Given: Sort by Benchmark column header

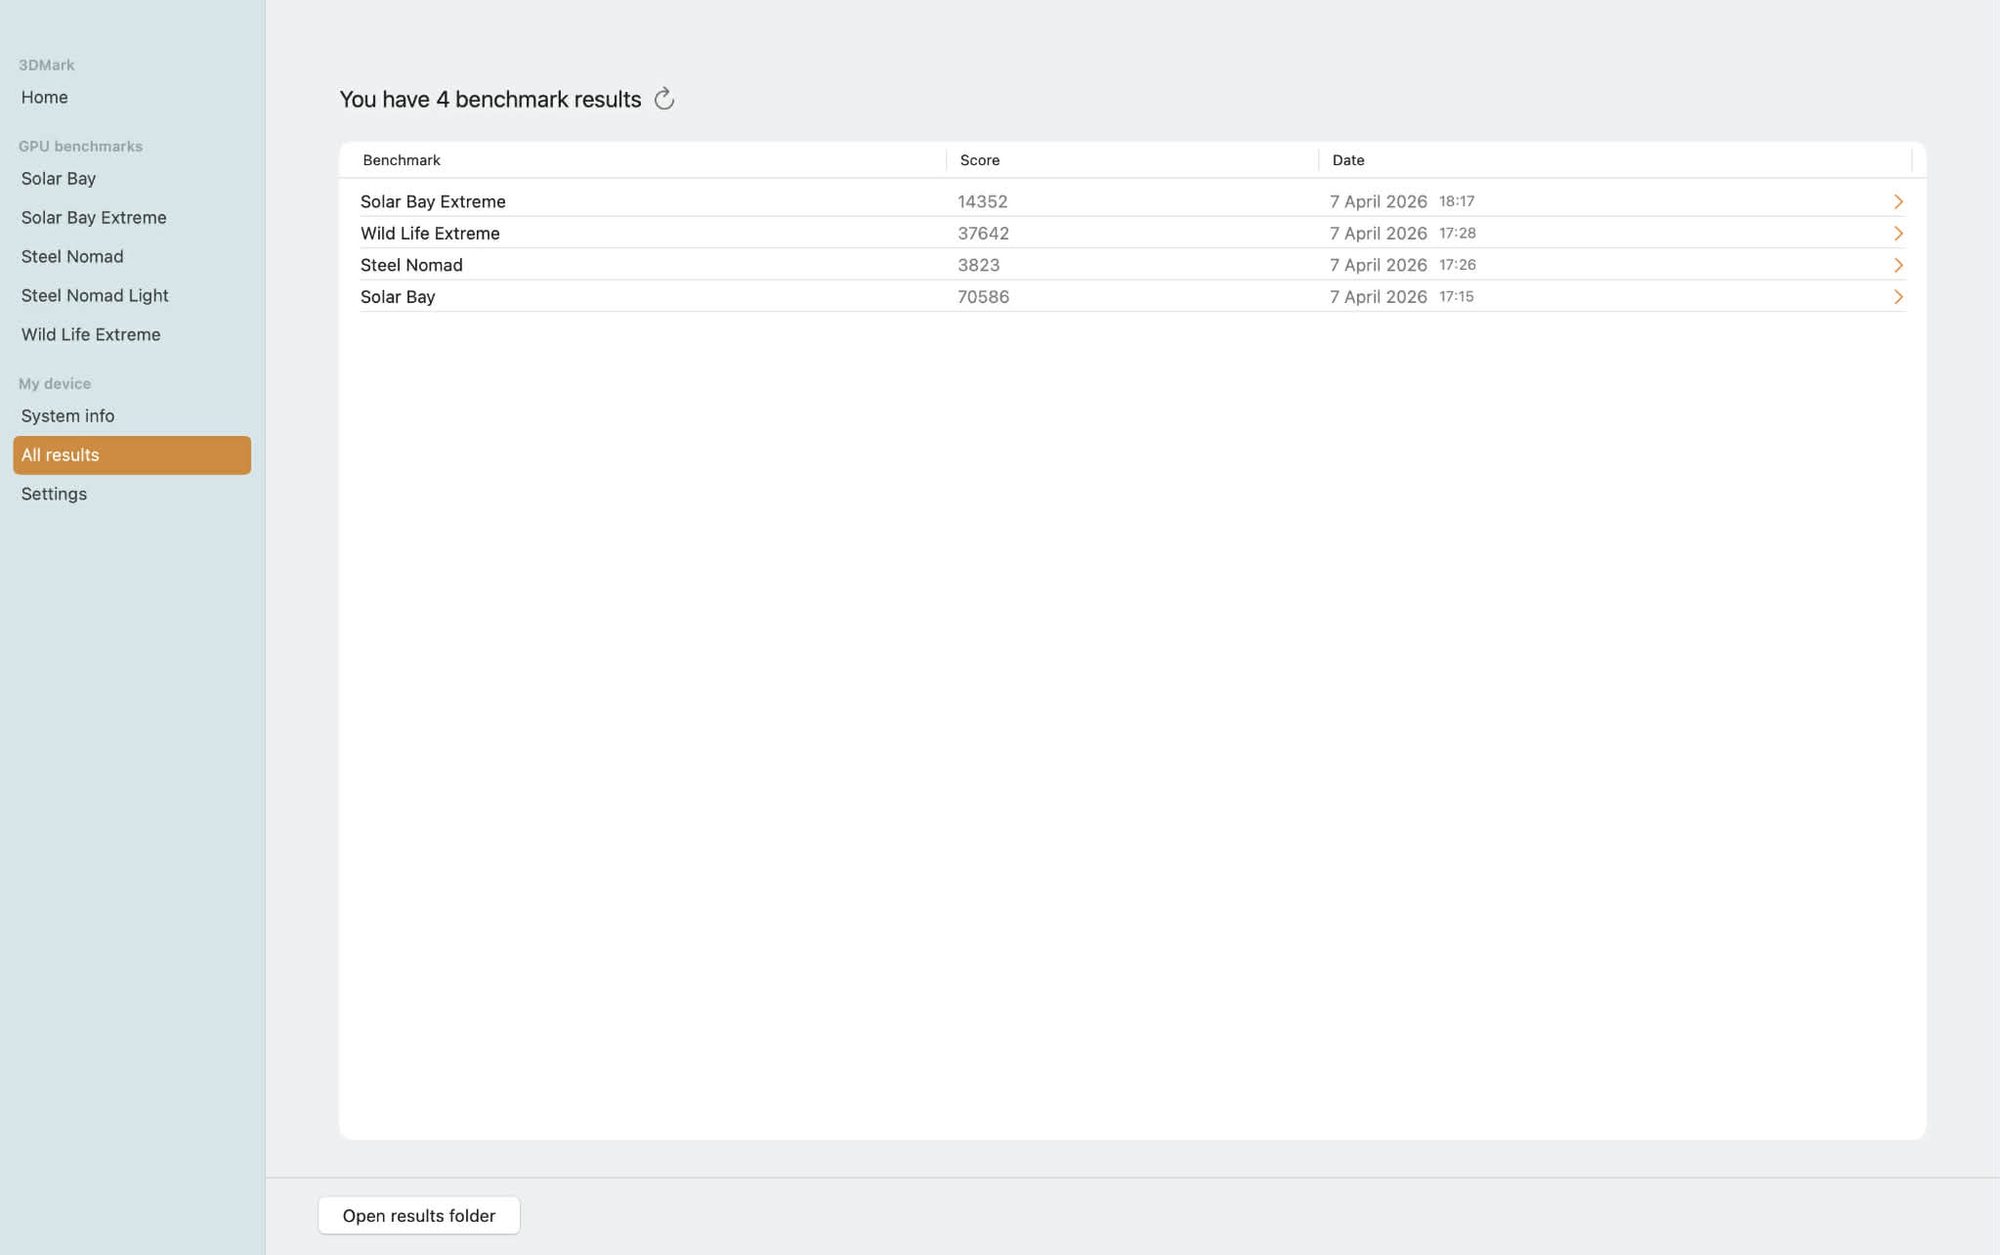Looking at the screenshot, I should point(402,160).
